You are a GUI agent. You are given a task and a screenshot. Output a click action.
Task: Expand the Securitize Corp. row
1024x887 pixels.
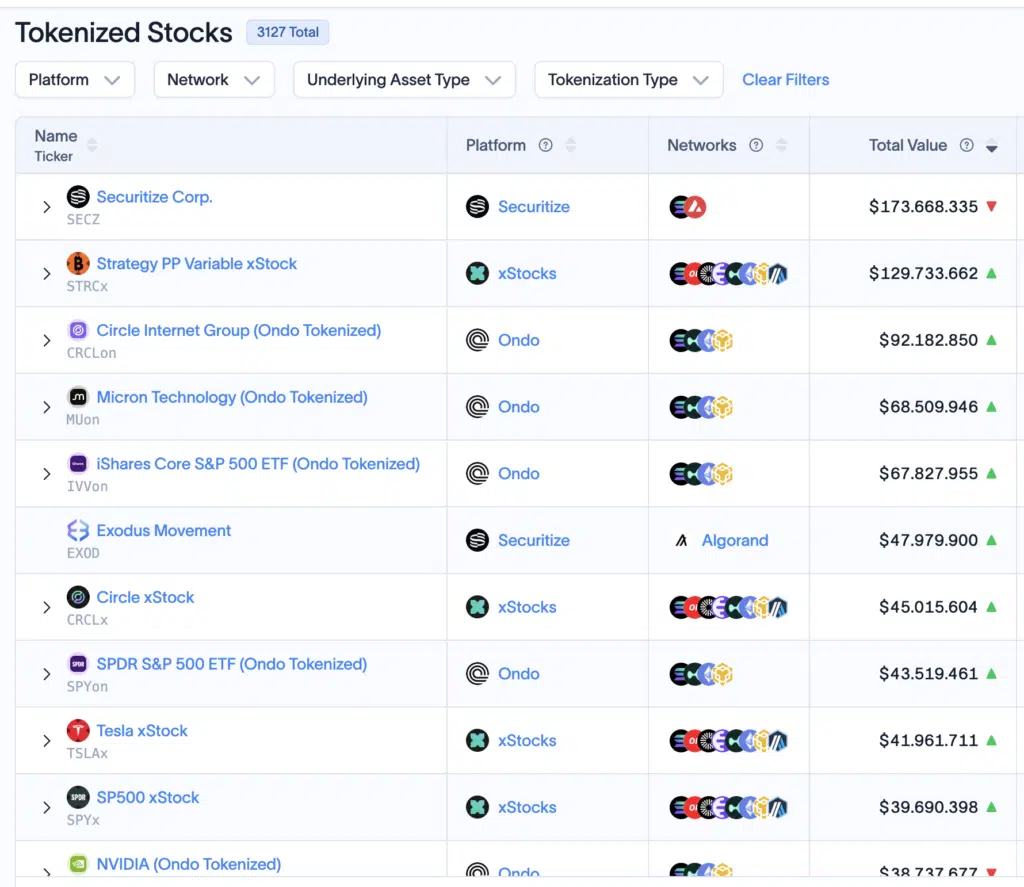(x=46, y=207)
